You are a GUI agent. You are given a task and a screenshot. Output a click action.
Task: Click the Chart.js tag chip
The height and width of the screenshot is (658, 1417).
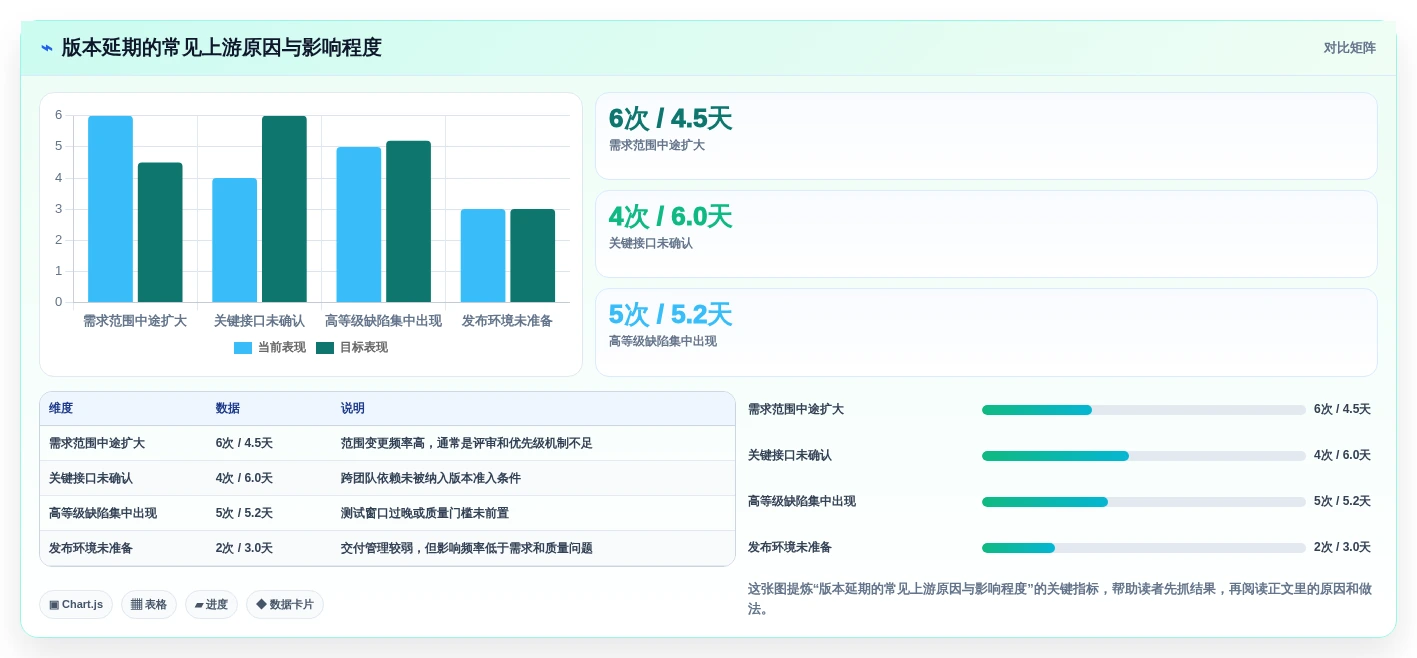click(x=76, y=604)
